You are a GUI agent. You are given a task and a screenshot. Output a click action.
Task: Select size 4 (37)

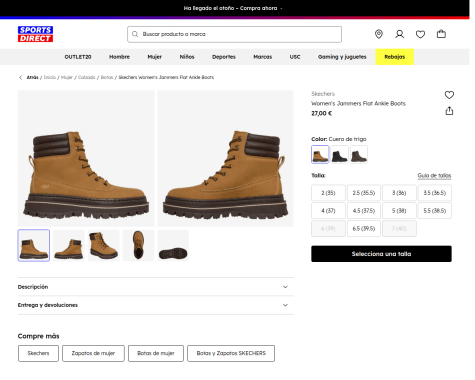pos(328,211)
